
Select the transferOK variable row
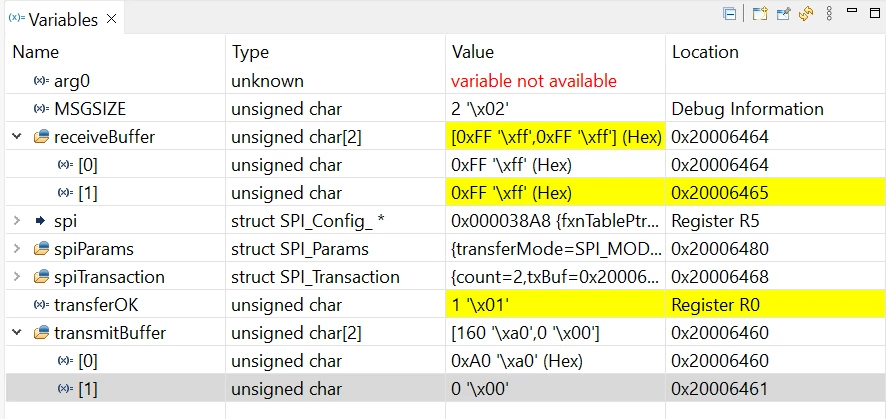[445, 305]
